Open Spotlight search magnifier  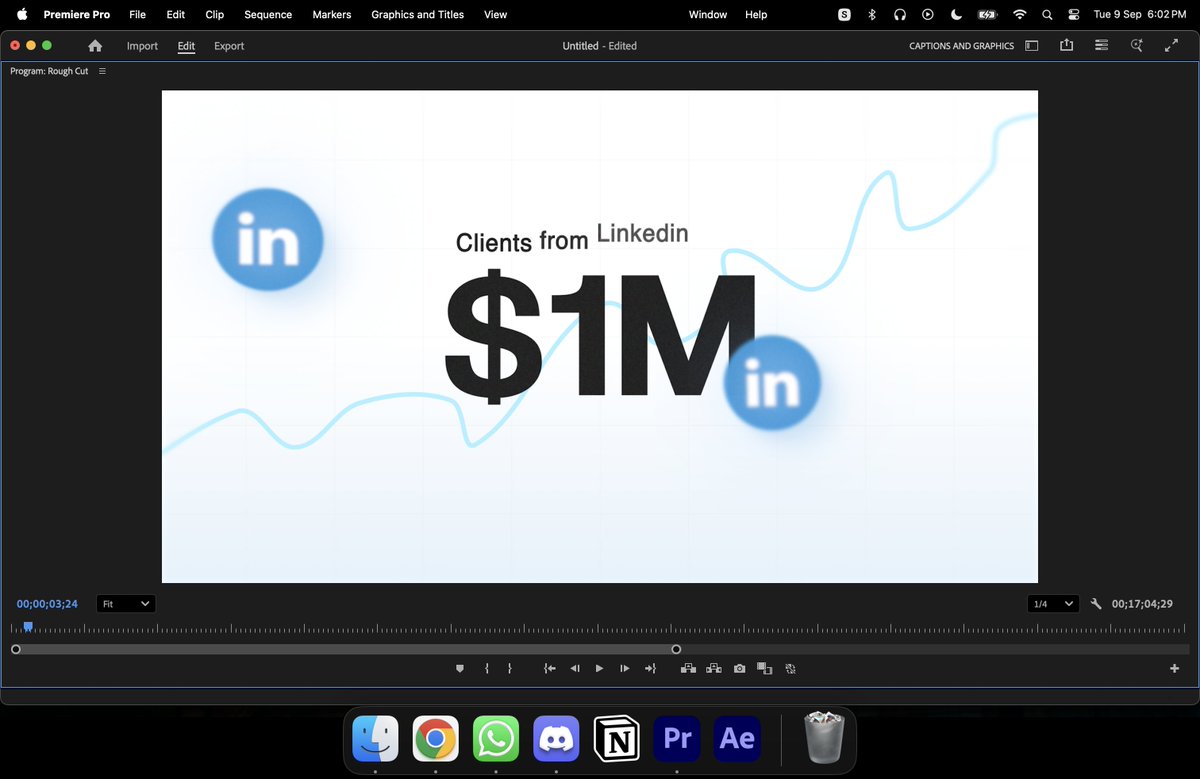[x=1047, y=15]
